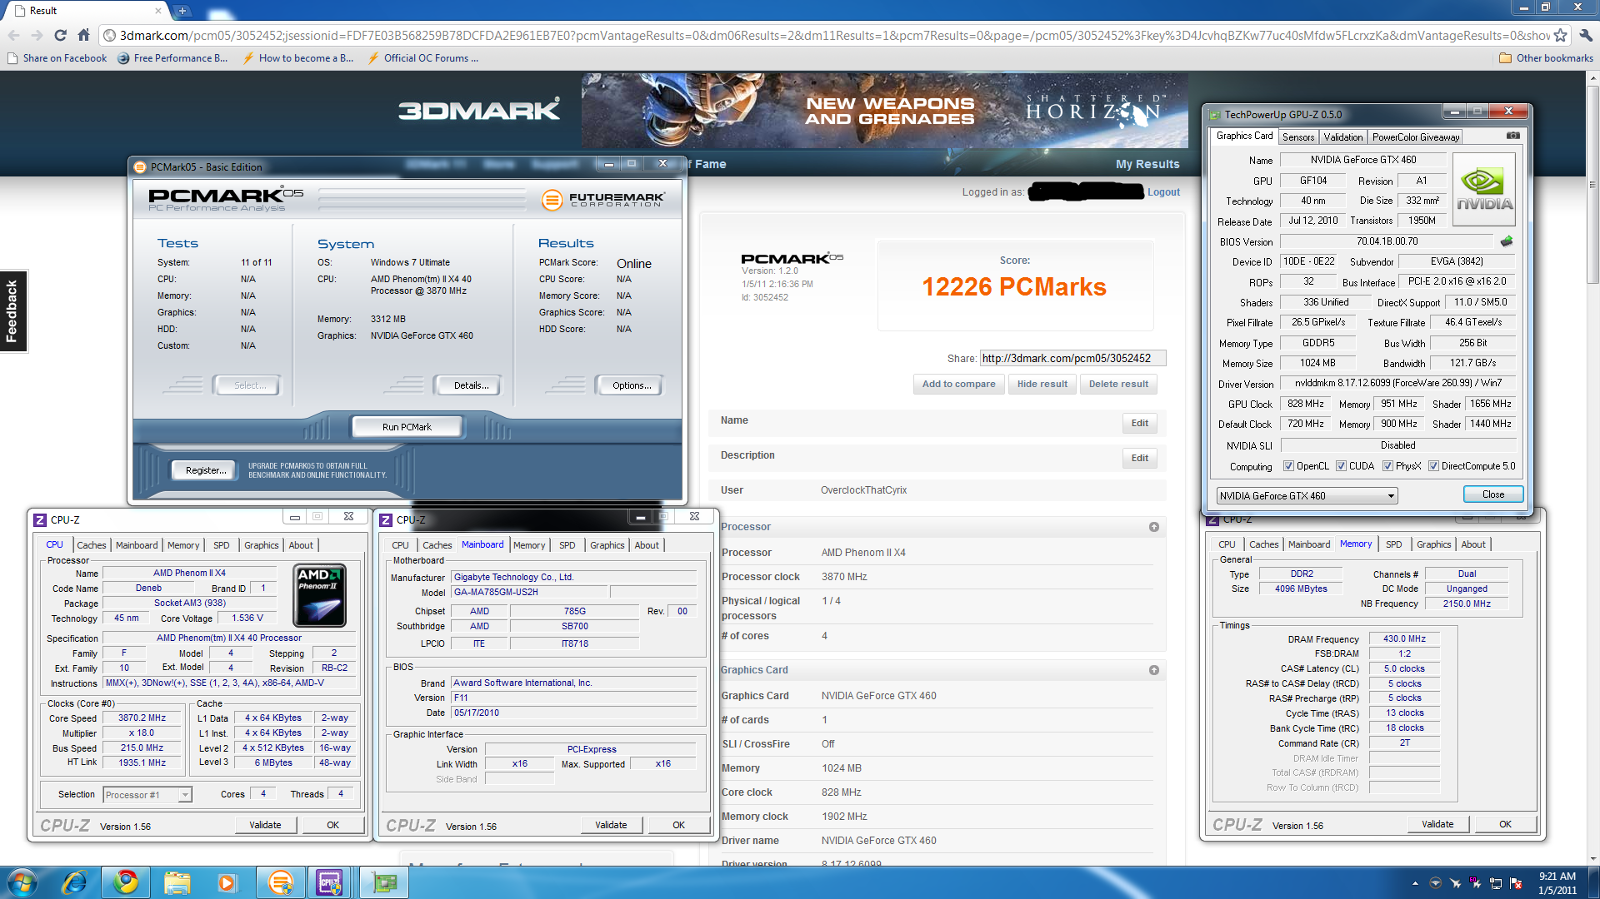Click the Chrome back arrow
This screenshot has height=899, width=1600.
(14, 35)
